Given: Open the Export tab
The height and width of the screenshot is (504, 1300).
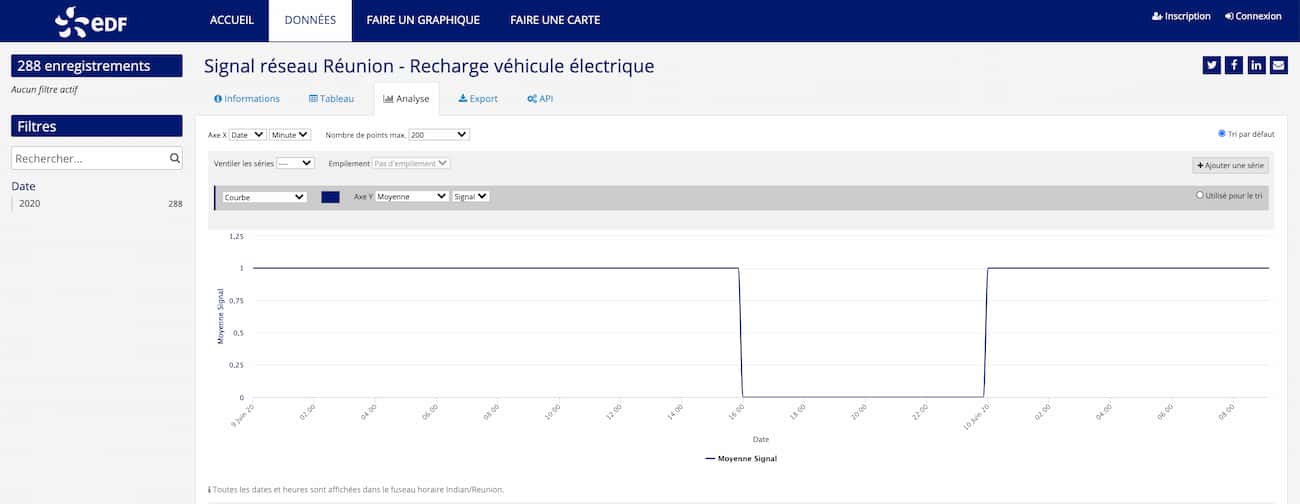Looking at the screenshot, I should tap(477, 99).
